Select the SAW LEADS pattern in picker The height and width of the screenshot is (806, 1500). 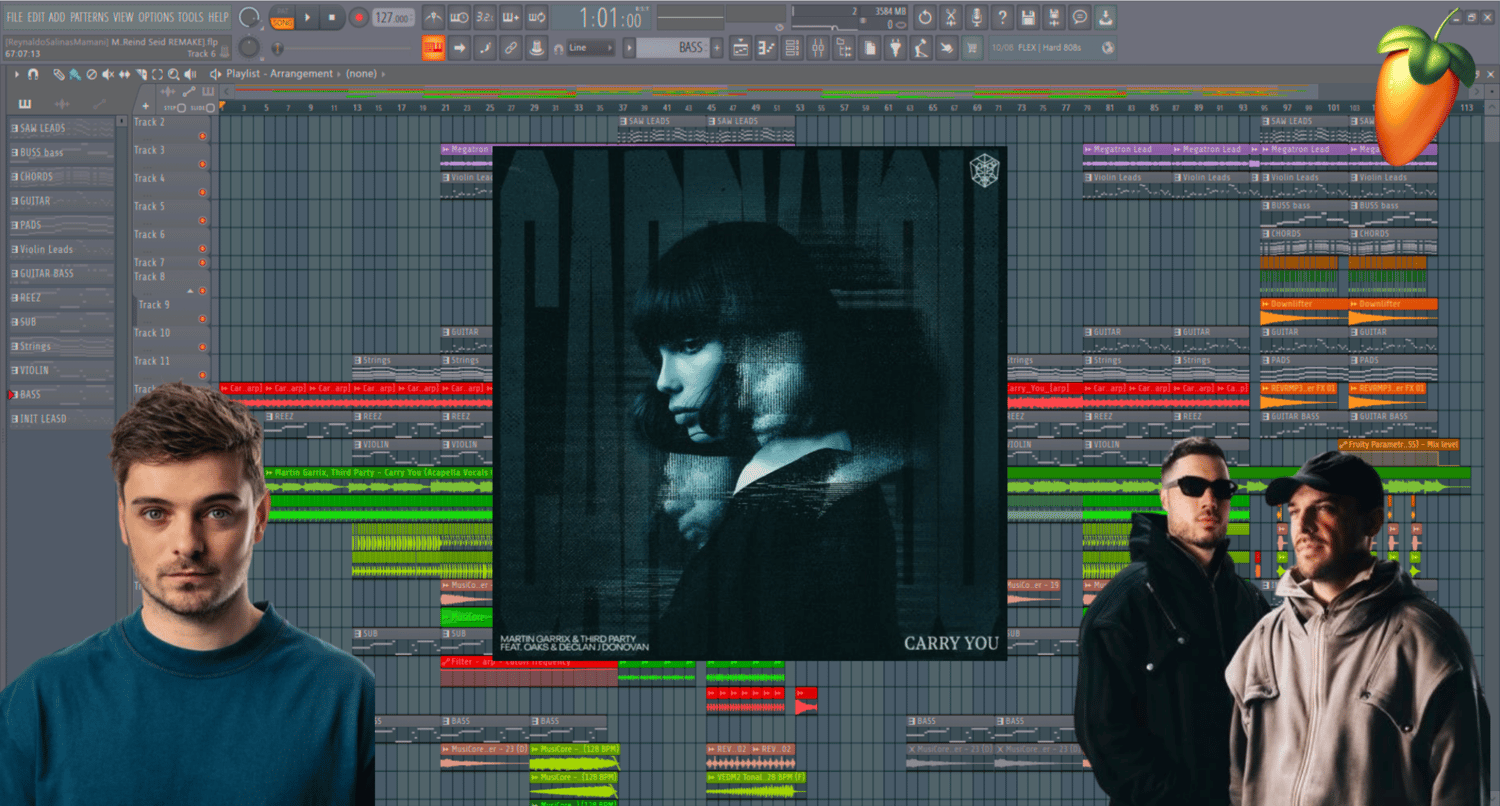coord(62,128)
